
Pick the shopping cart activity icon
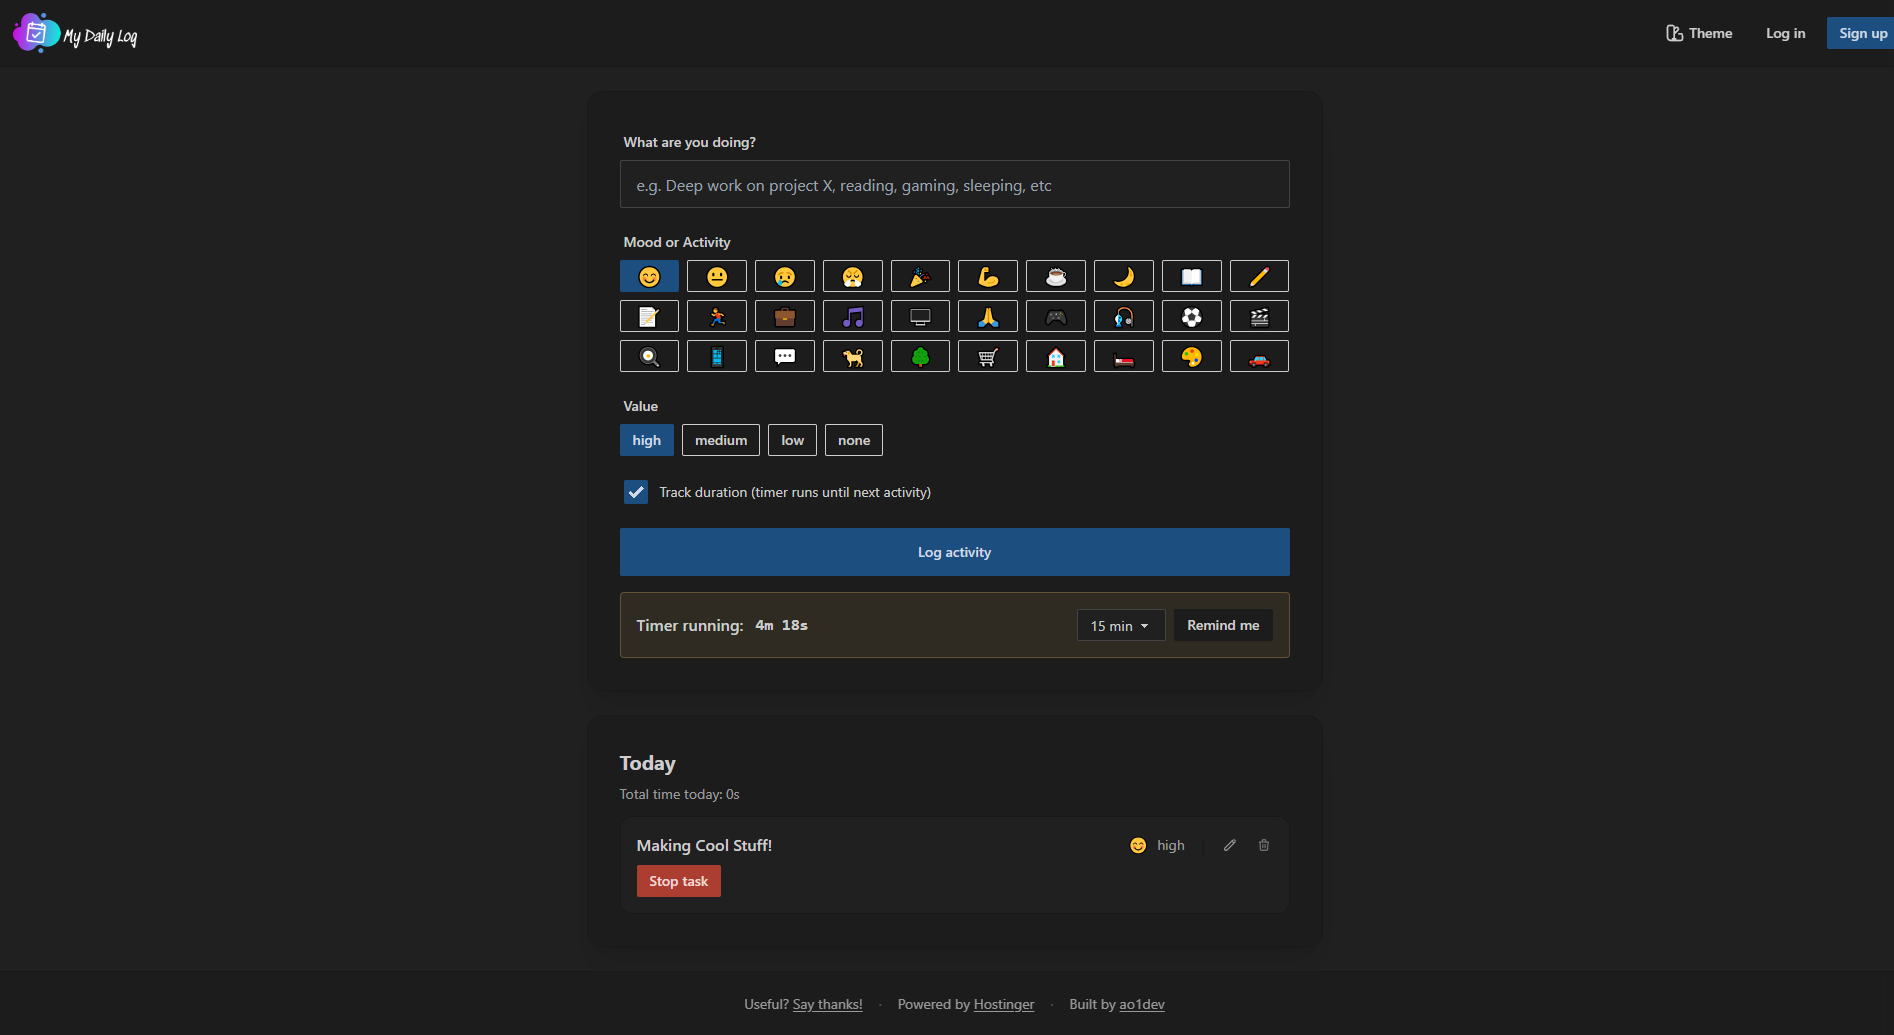click(x=987, y=357)
